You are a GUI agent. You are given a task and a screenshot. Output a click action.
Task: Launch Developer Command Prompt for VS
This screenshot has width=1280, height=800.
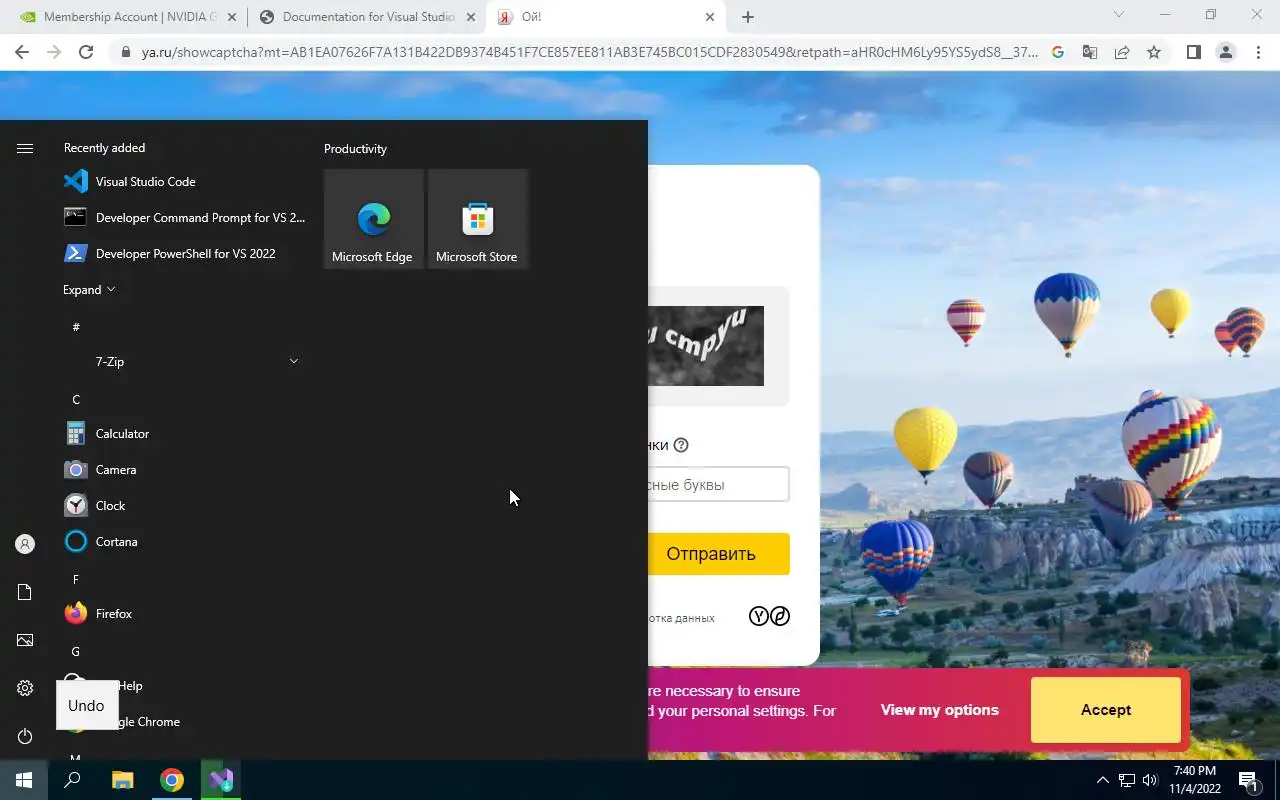click(x=184, y=218)
